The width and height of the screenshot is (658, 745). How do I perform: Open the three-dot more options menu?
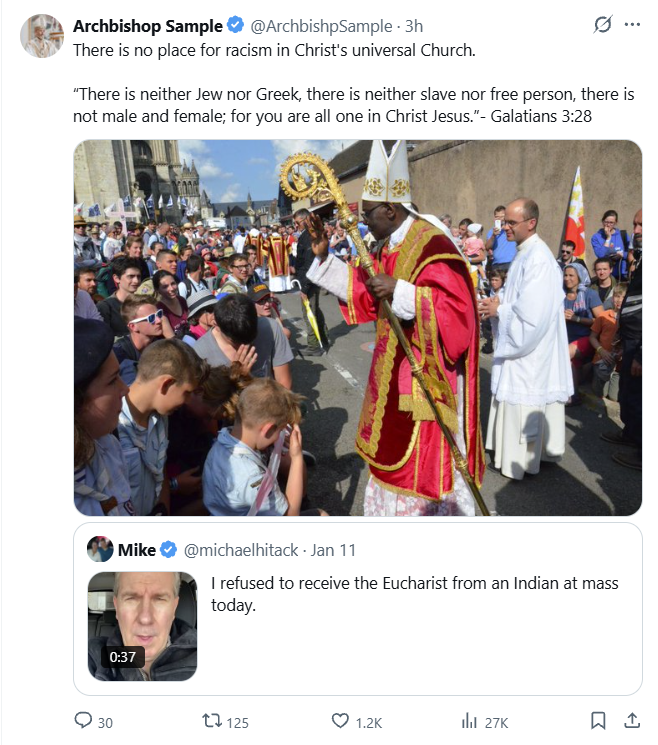coord(632,25)
